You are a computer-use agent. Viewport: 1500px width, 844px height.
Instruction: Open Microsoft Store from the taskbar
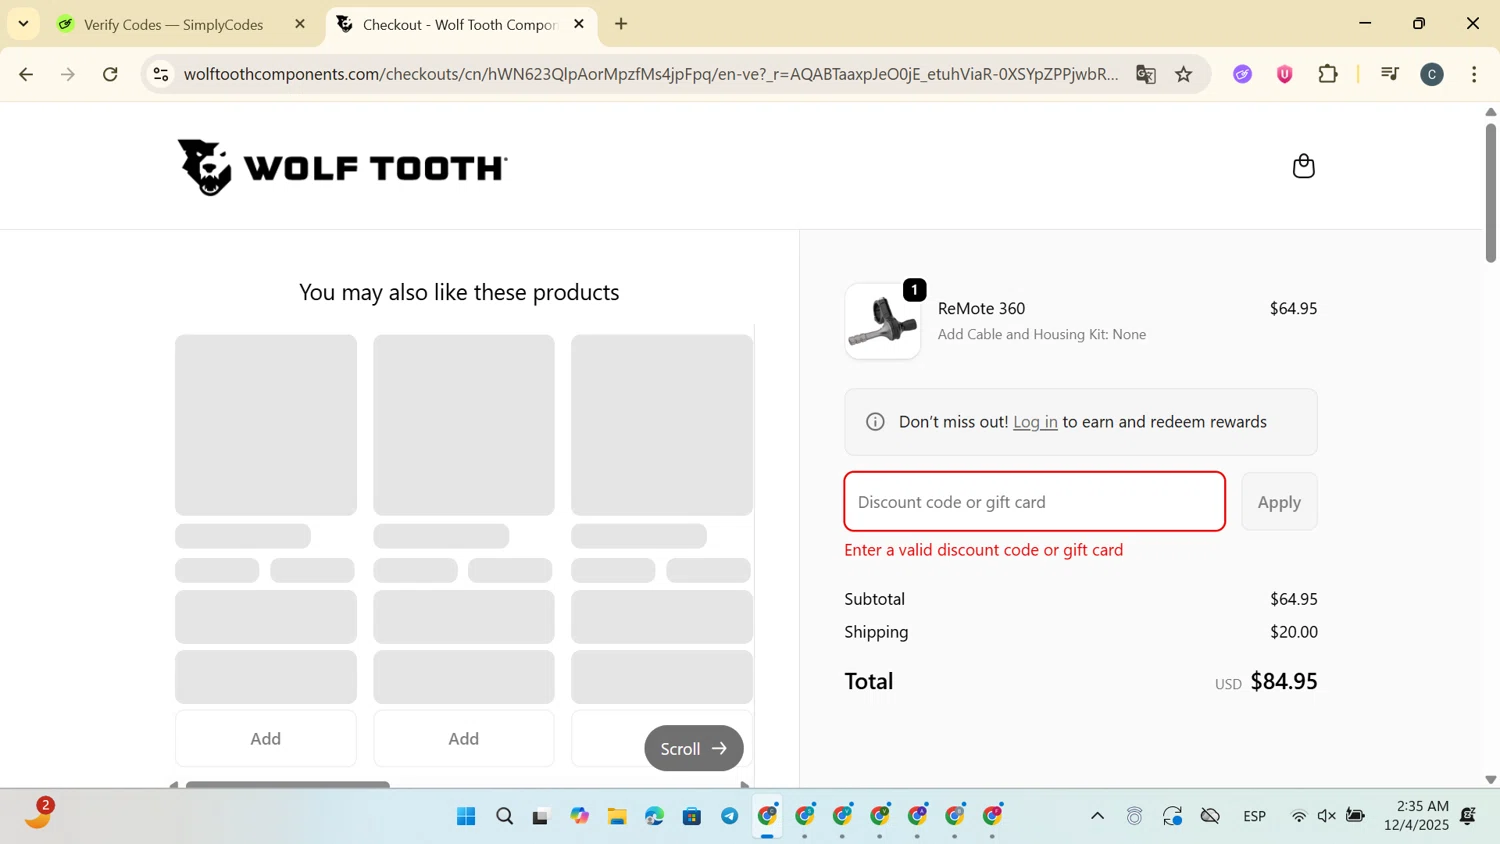(x=692, y=817)
